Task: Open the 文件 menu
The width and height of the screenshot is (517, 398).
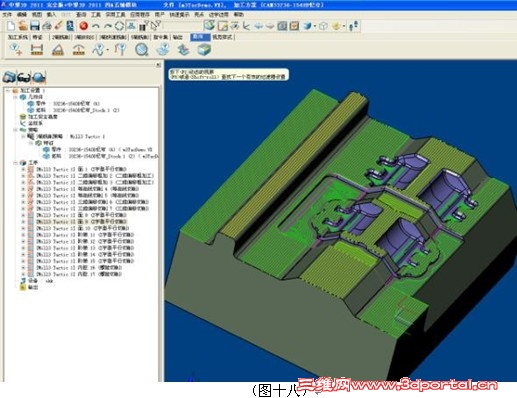Action: click(x=7, y=15)
